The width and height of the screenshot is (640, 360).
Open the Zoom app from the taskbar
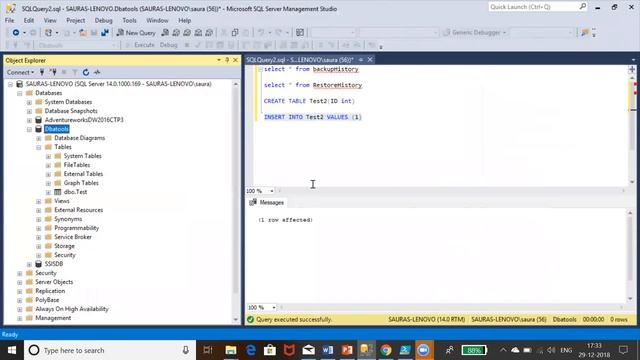pos(424,350)
